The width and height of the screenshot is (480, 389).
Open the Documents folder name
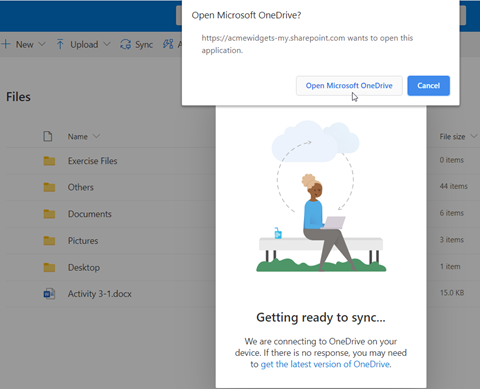coord(90,214)
